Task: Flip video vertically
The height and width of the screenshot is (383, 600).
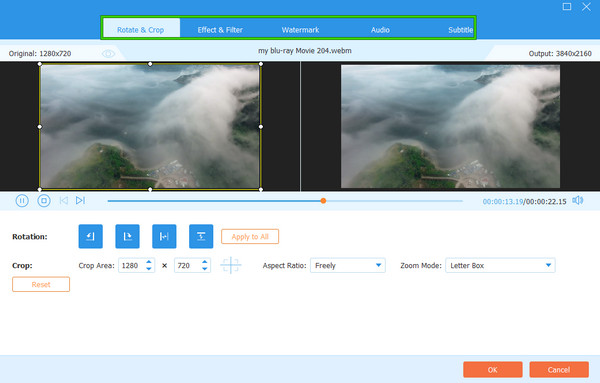Action: tap(201, 236)
